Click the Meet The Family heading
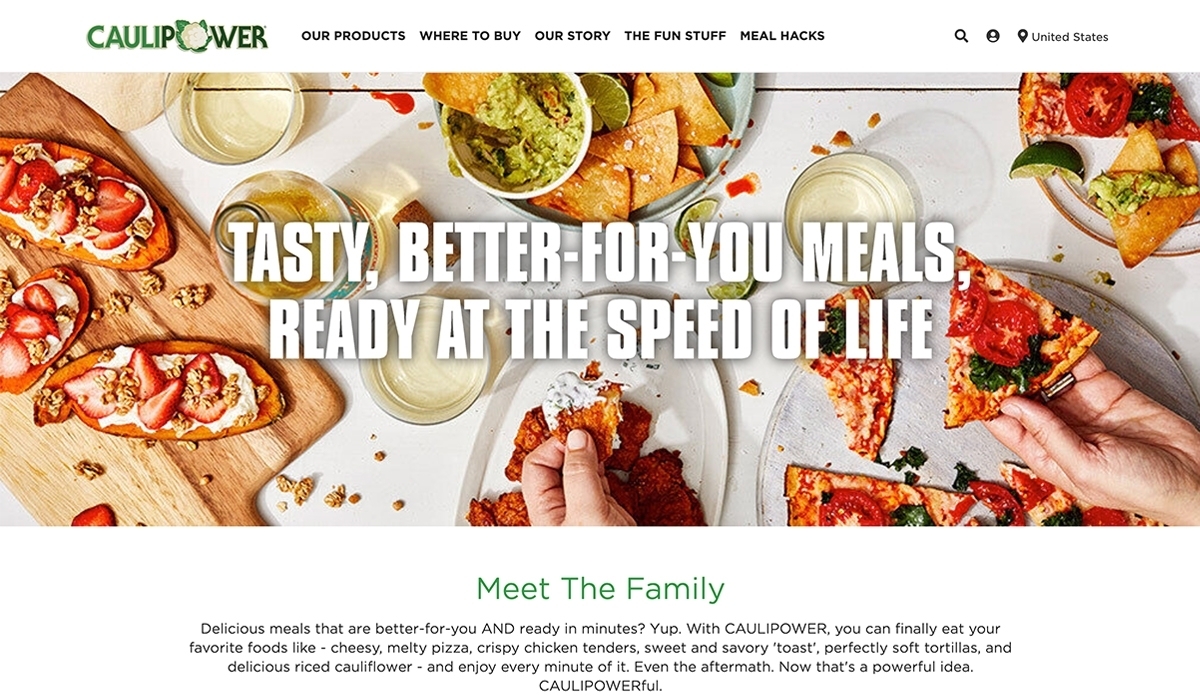Image resolution: width=1200 pixels, height=700 pixels. pos(600,588)
